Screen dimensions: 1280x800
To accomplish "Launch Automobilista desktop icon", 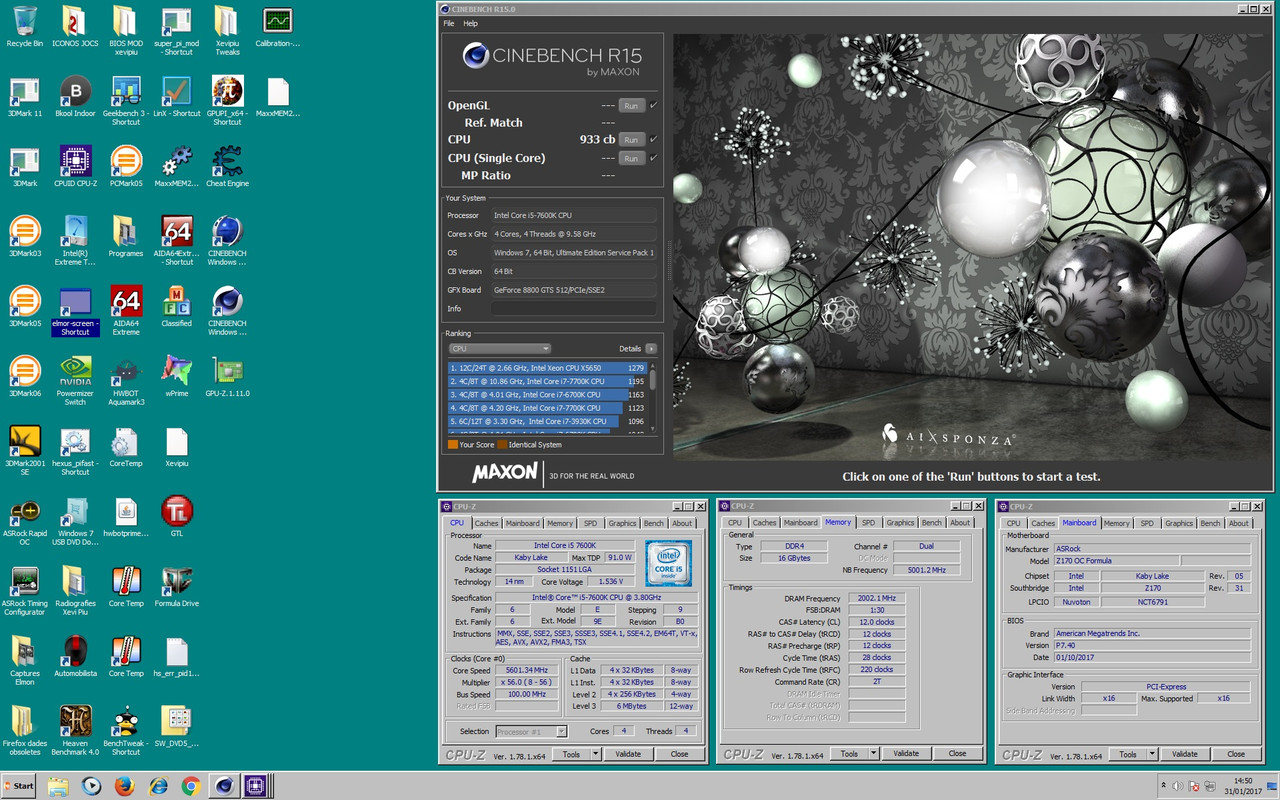I will coord(75,651).
